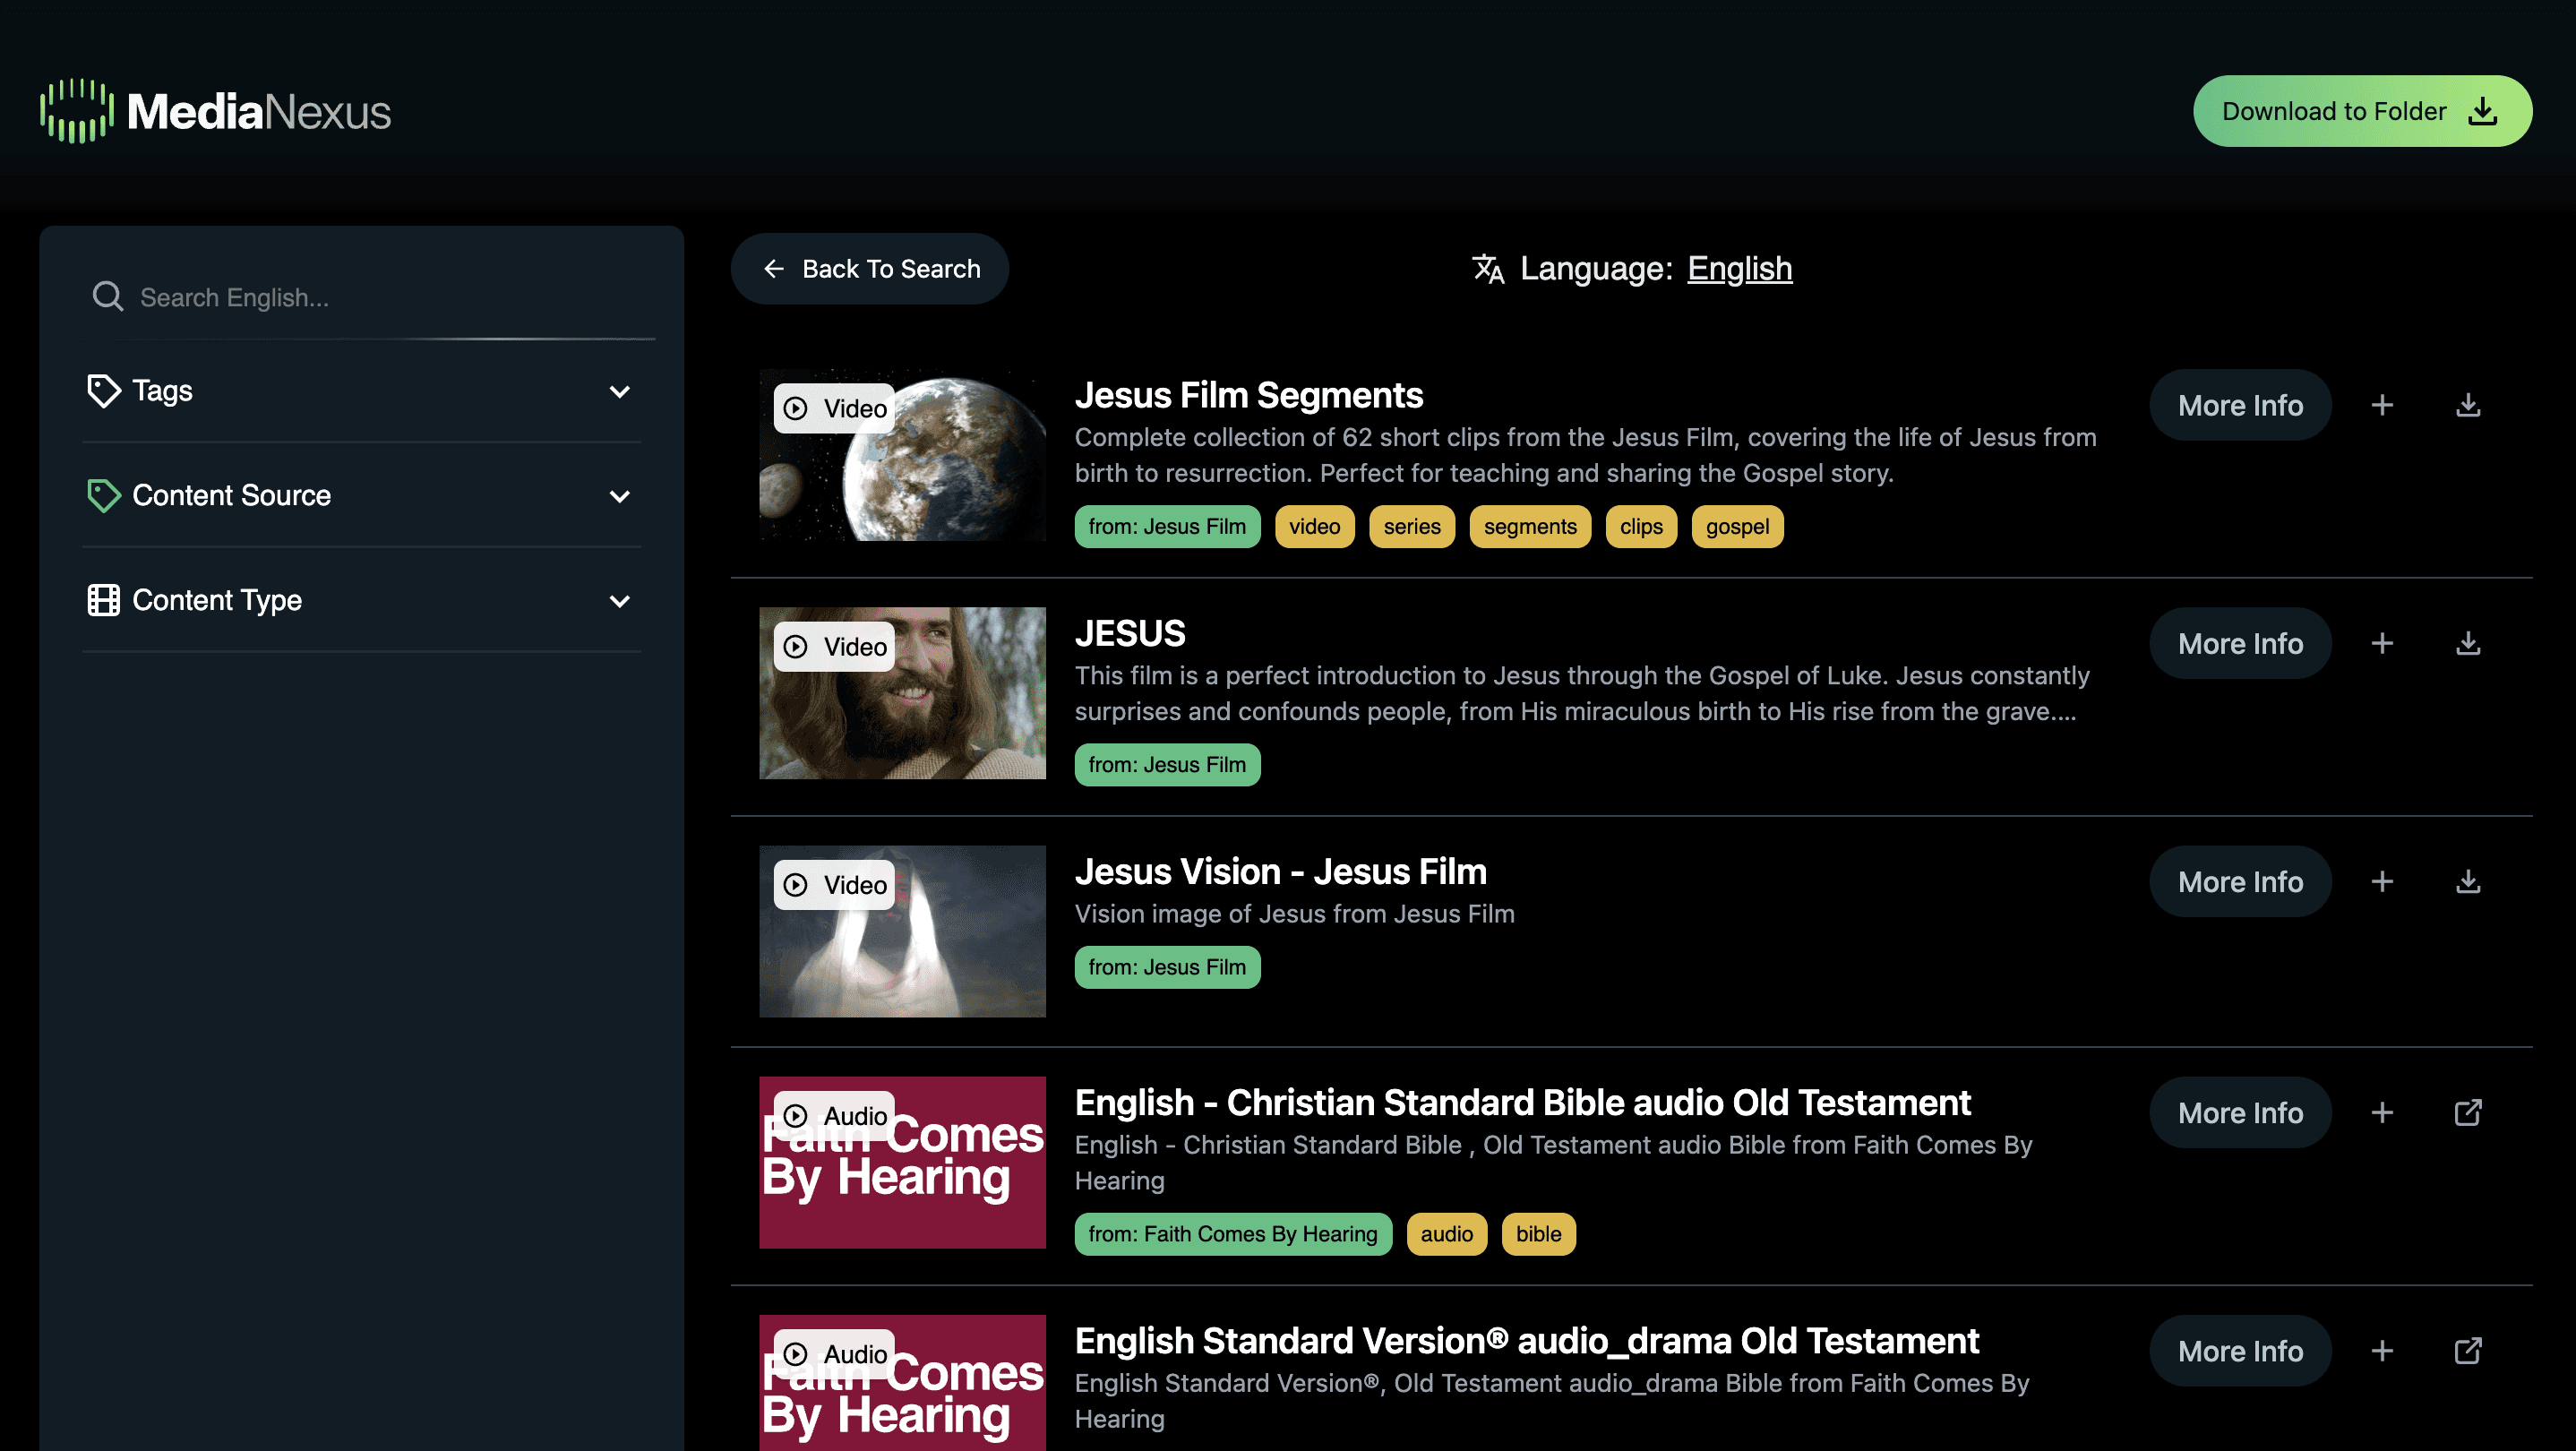This screenshot has height=1451, width=2576.
Task: Open external link for English Standard Version audio_drama
Action: coord(2467,1350)
